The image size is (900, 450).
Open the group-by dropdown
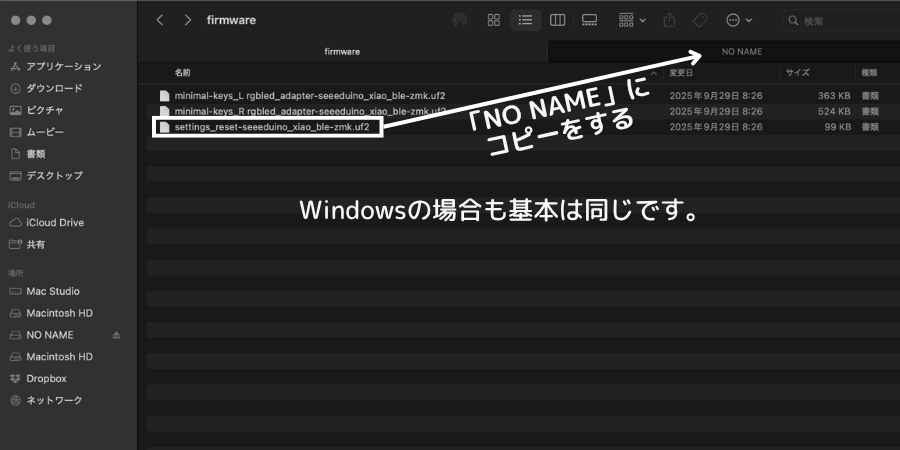tap(632, 20)
